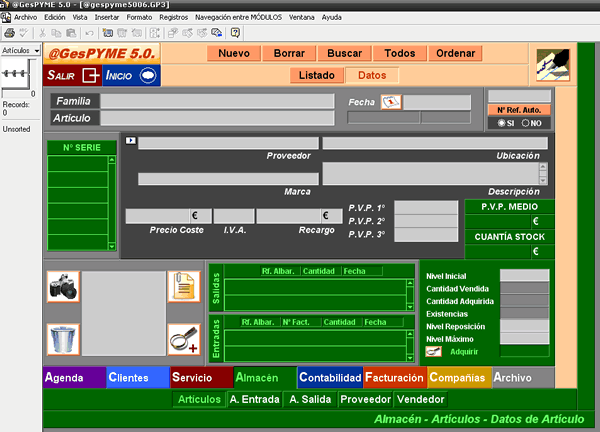Open the Ayuda menu
Viewport: 600px width, 432px height.
tap(332, 18)
